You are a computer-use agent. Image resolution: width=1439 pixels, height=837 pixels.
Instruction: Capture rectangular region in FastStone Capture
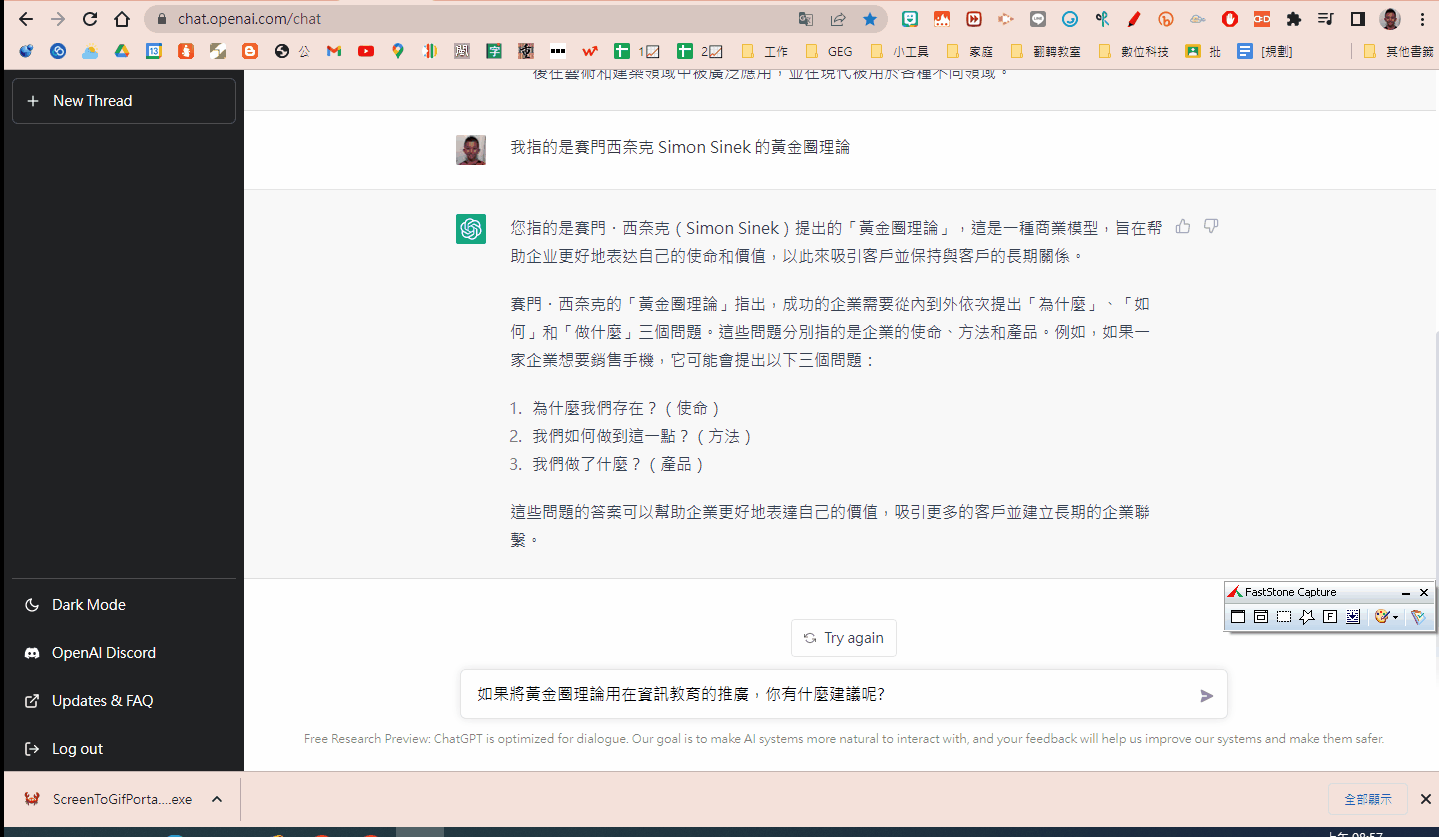[1284, 617]
